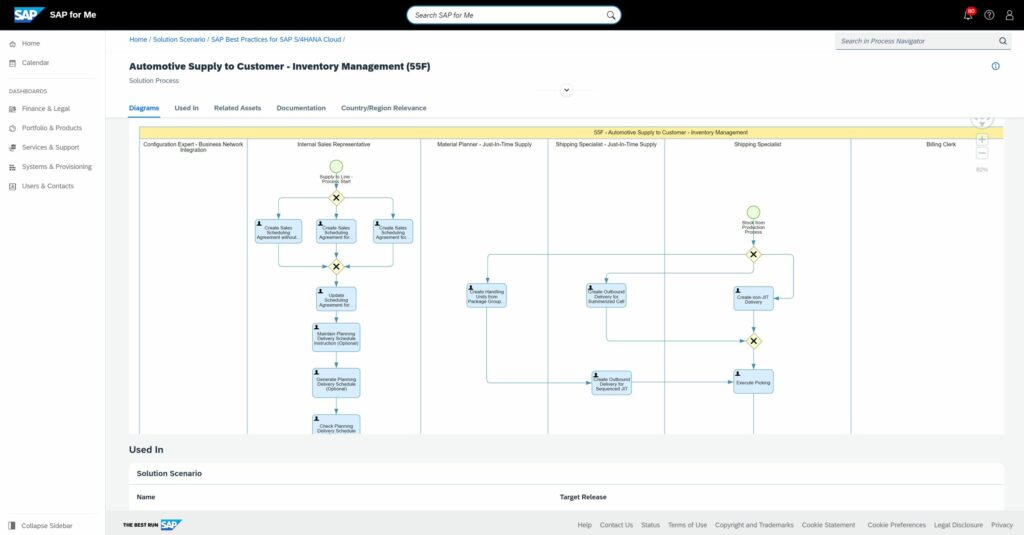Open user profile icon
1024x535 pixels.
1009,15
